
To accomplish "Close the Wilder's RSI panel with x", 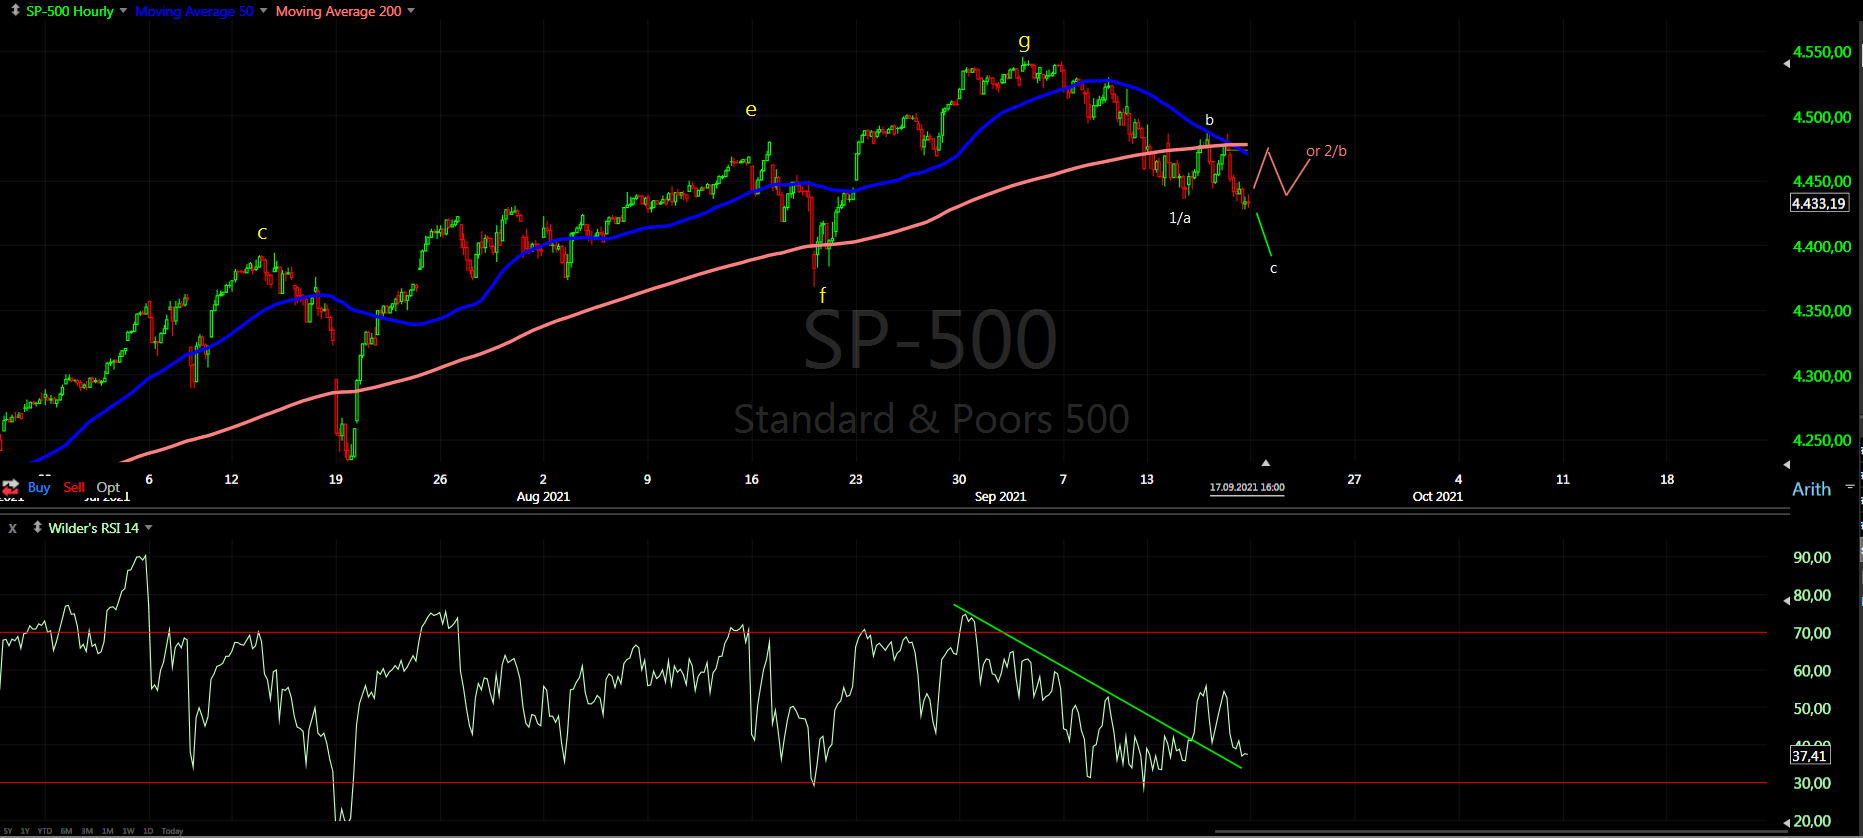I will click(12, 528).
